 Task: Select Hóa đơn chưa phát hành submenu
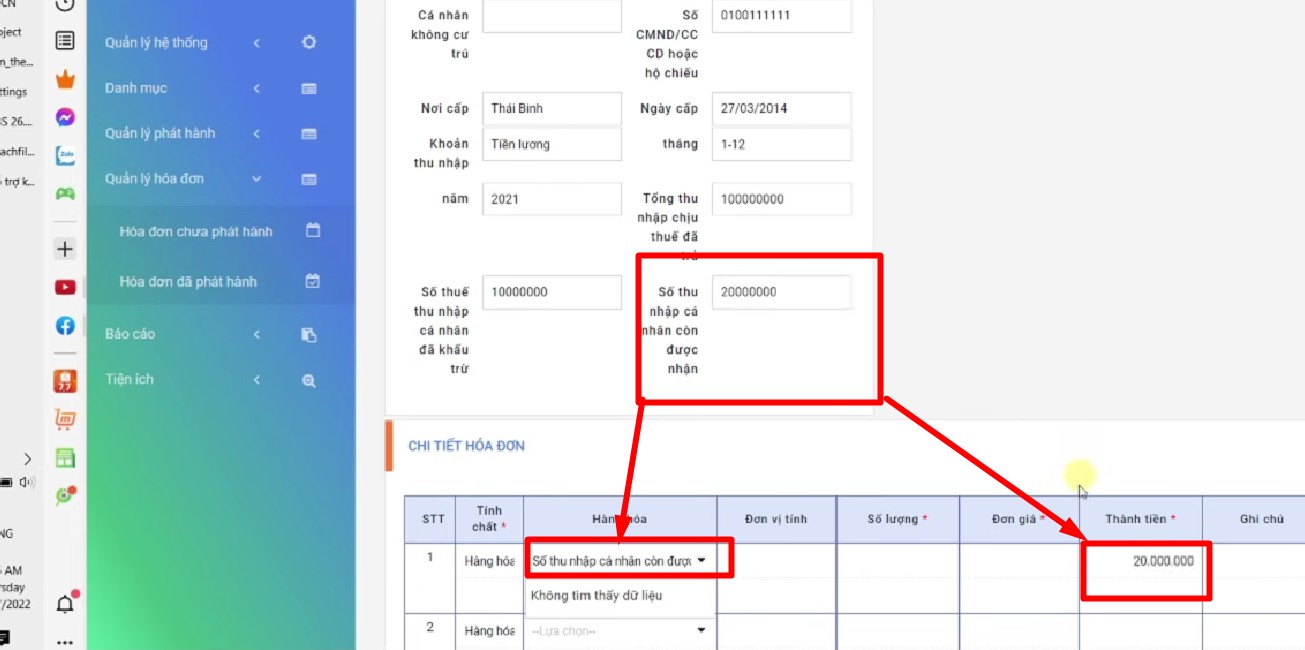point(196,231)
